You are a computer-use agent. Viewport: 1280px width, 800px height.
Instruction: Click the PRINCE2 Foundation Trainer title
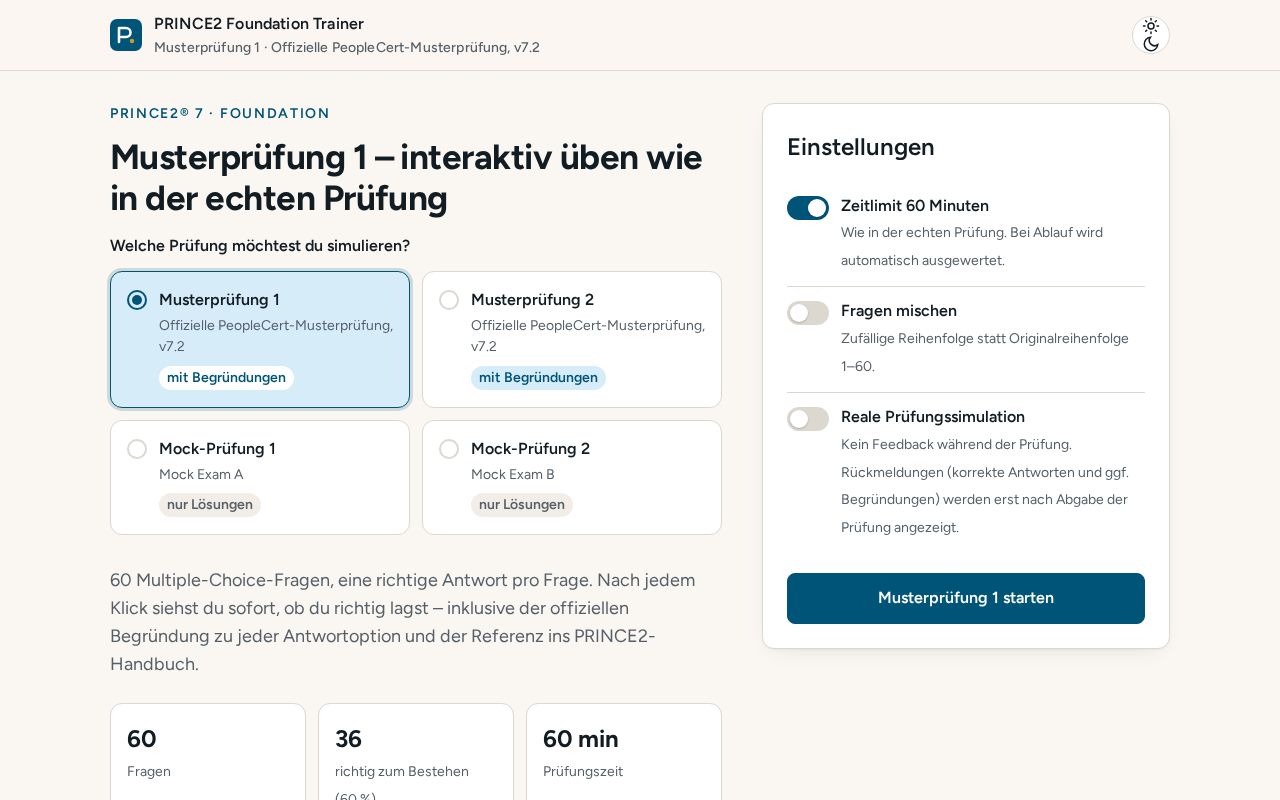click(259, 23)
